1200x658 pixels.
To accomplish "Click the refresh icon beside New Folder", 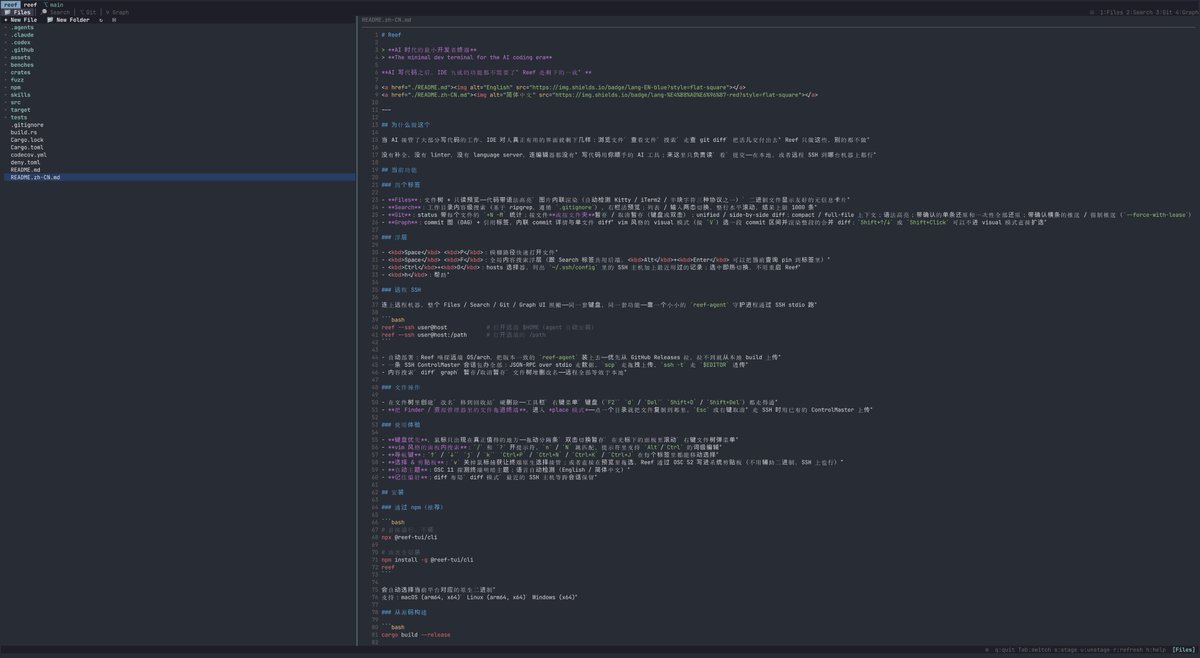I will point(101,20).
